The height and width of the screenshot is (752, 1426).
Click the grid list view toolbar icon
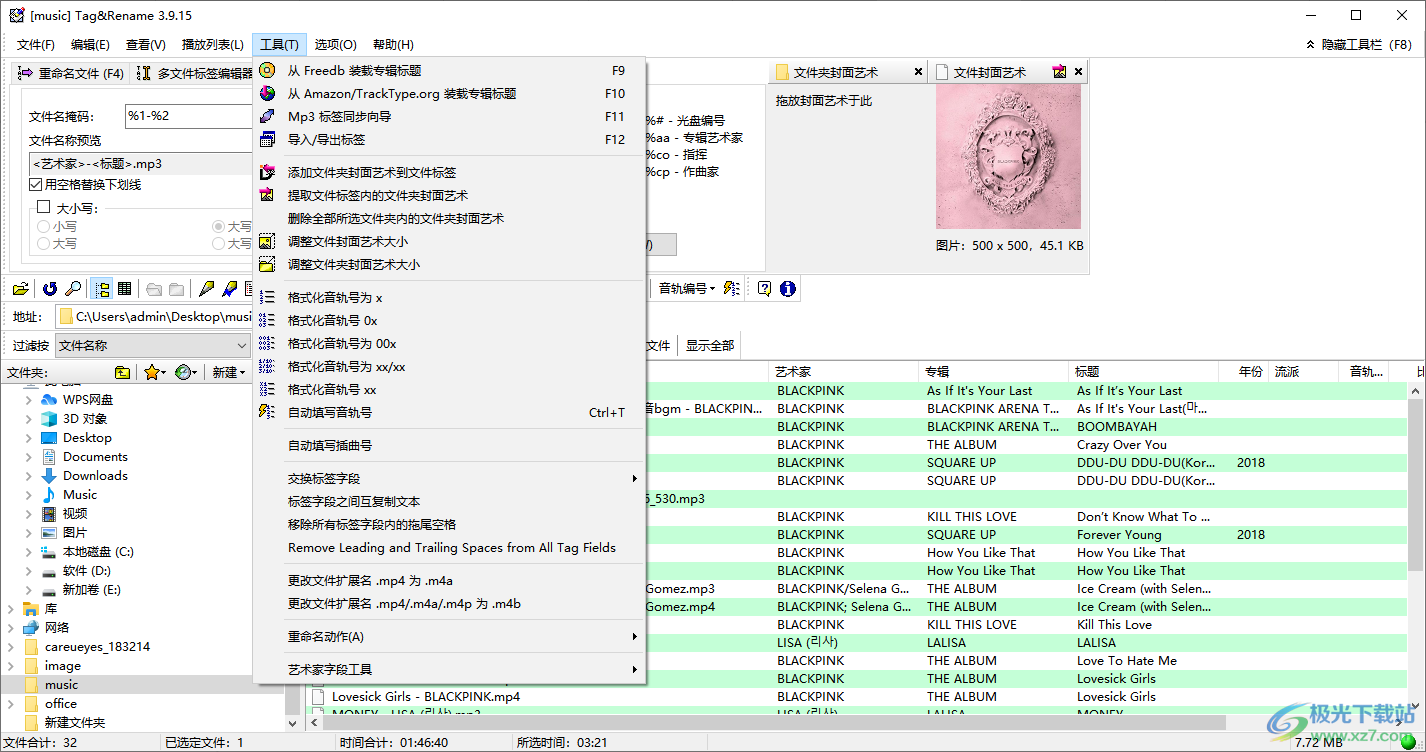pos(125,289)
